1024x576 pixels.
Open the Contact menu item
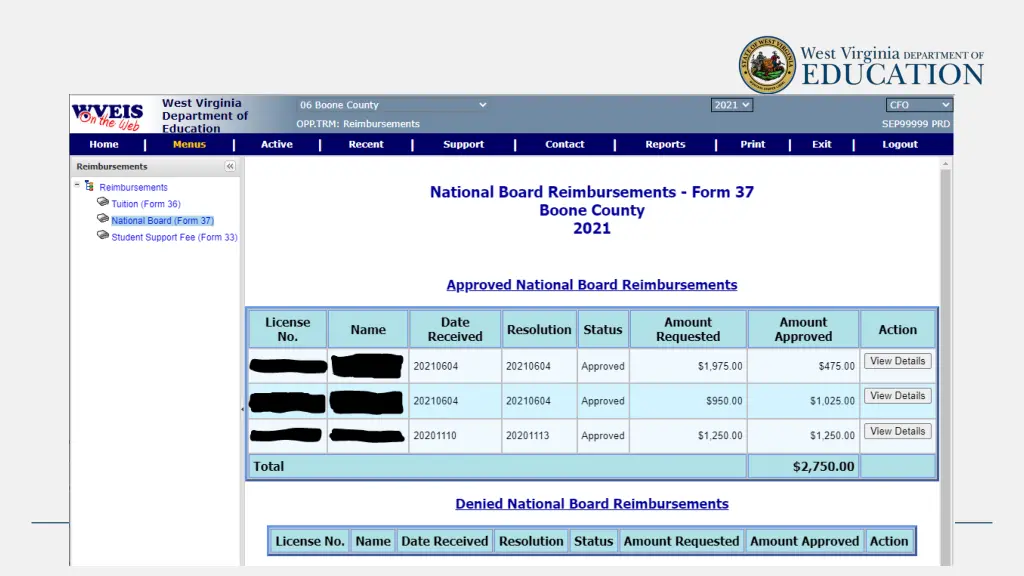[565, 144]
